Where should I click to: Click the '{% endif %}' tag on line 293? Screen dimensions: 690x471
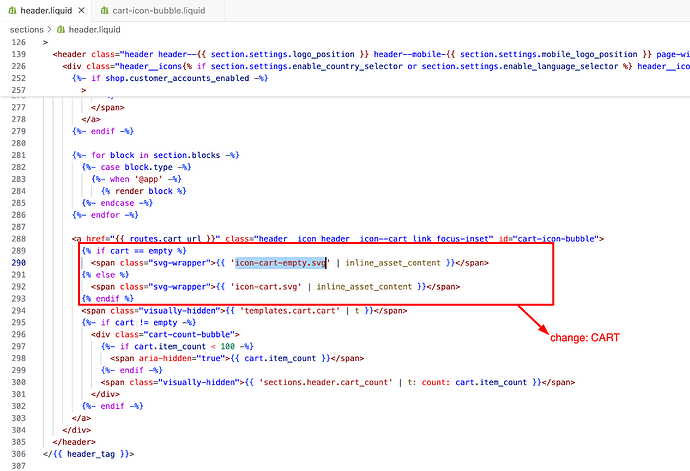pyautogui.click(x=107, y=298)
